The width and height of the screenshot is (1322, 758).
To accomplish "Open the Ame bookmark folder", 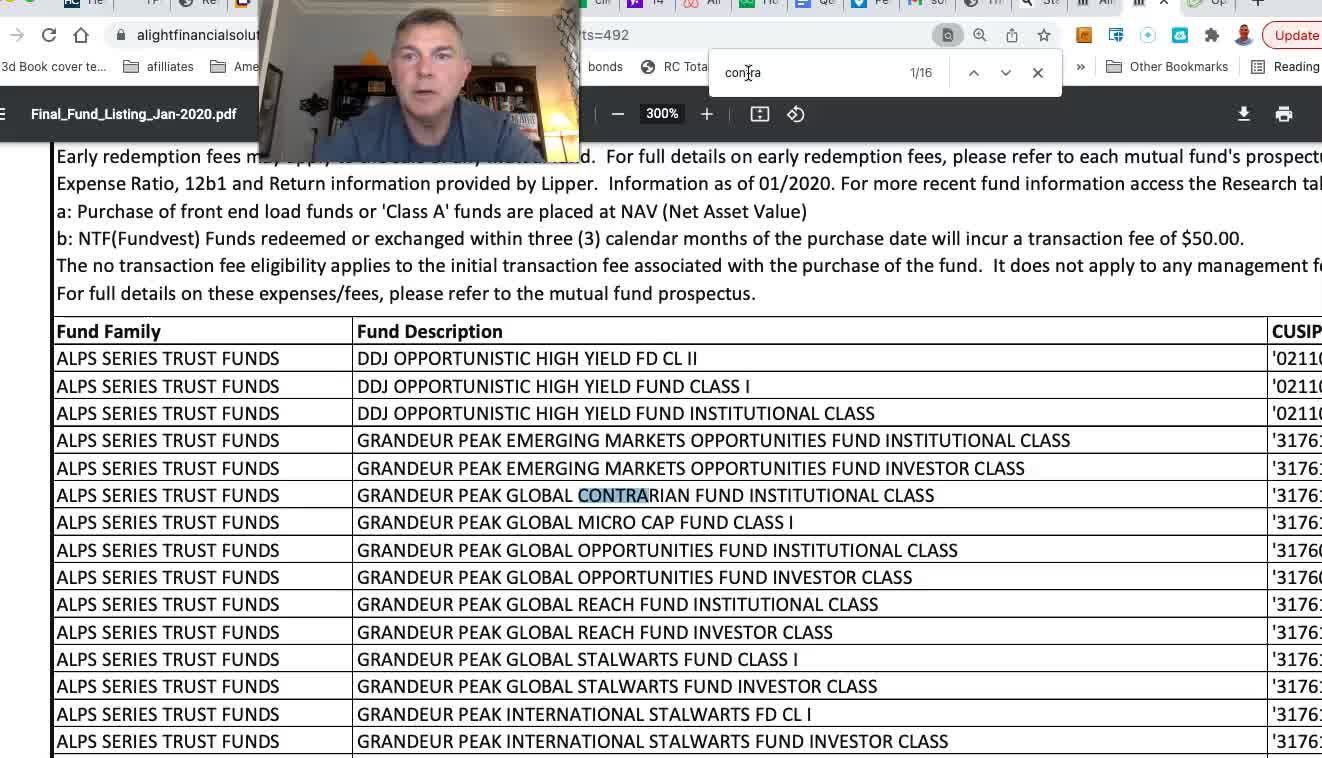I will (x=234, y=67).
